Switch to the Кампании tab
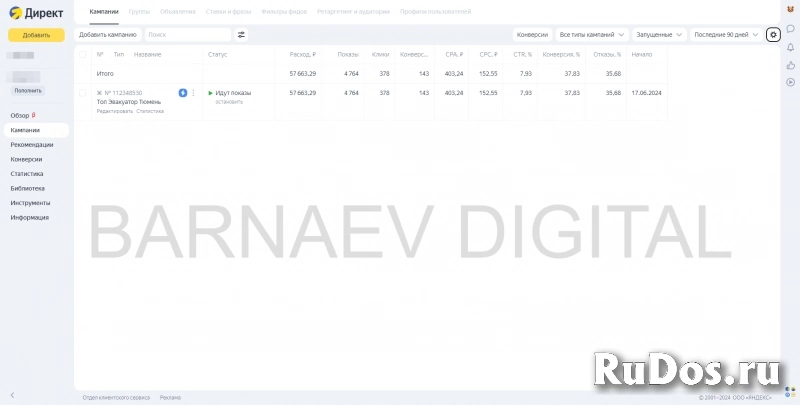This screenshot has height=405, width=800. pos(104,11)
